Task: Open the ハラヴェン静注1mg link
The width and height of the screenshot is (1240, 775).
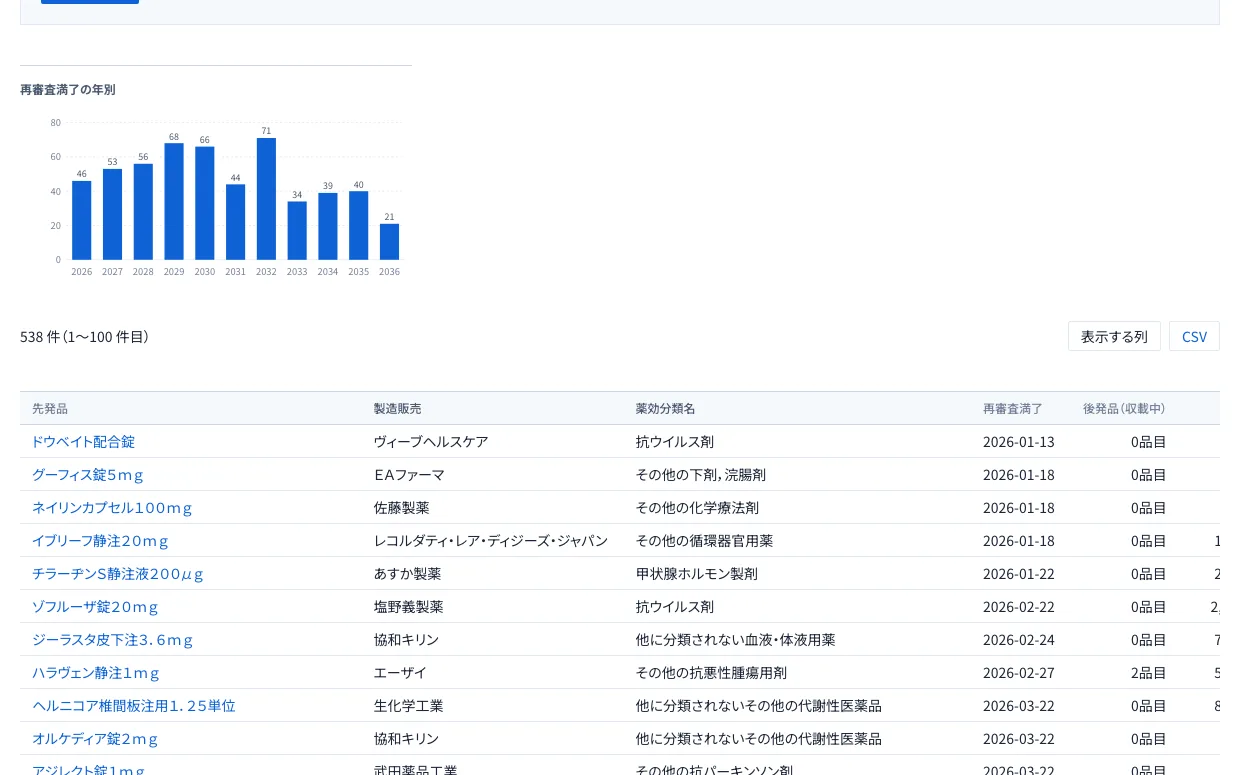Action: [x=96, y=672]
